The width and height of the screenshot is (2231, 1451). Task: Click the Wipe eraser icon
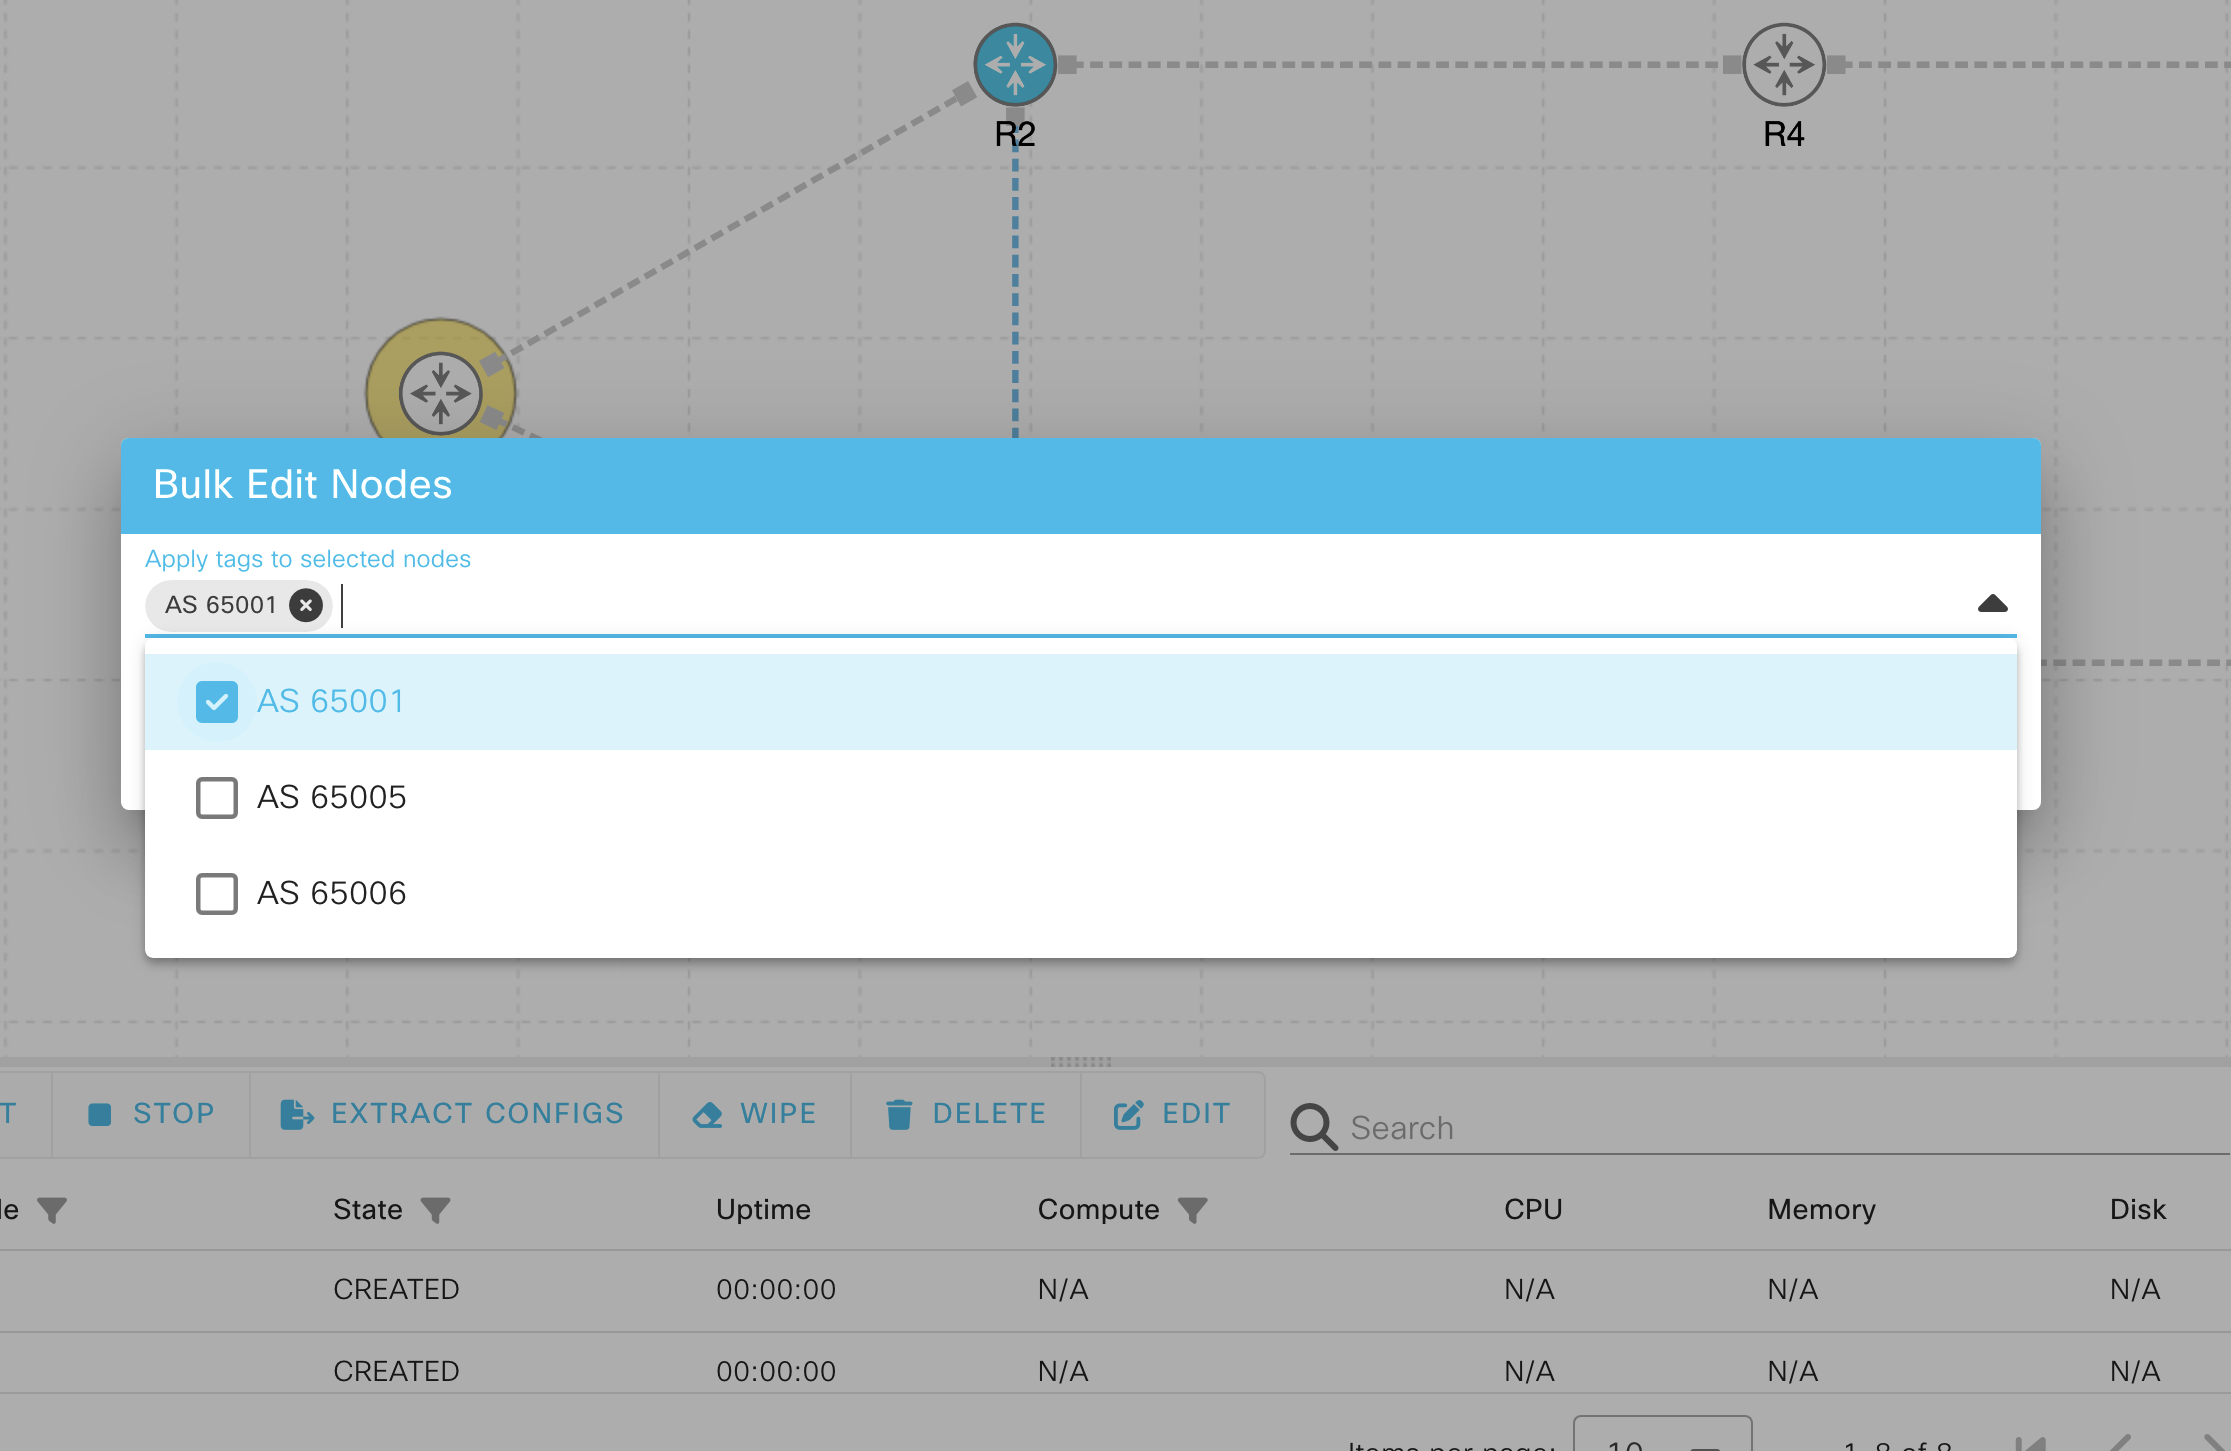[x=708, y=1113]
